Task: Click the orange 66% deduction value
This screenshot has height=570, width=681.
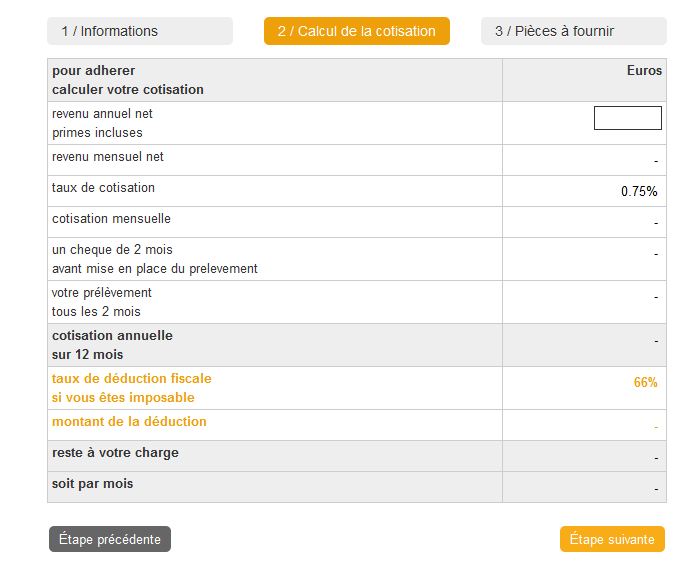Action: 645,383
